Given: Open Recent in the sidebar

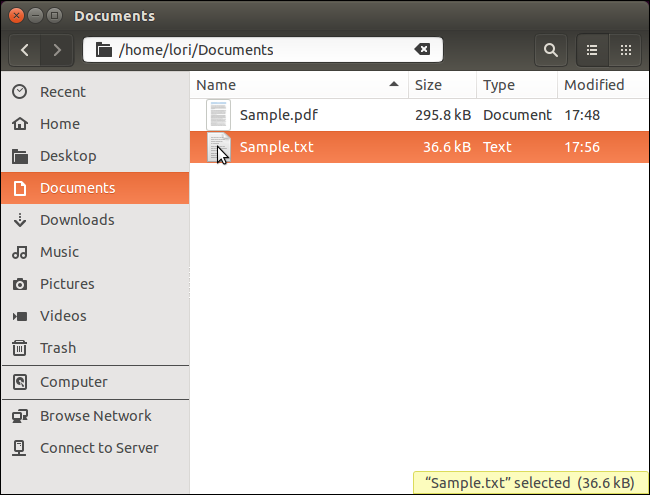Looking at the screenshot, I should click(x=62, y=92).
